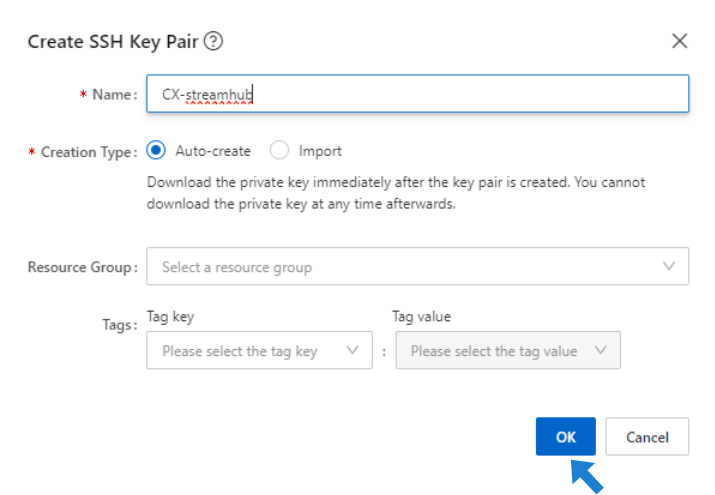Click the Tags label
Screen dimensions: 715x495
pos(118,325)
